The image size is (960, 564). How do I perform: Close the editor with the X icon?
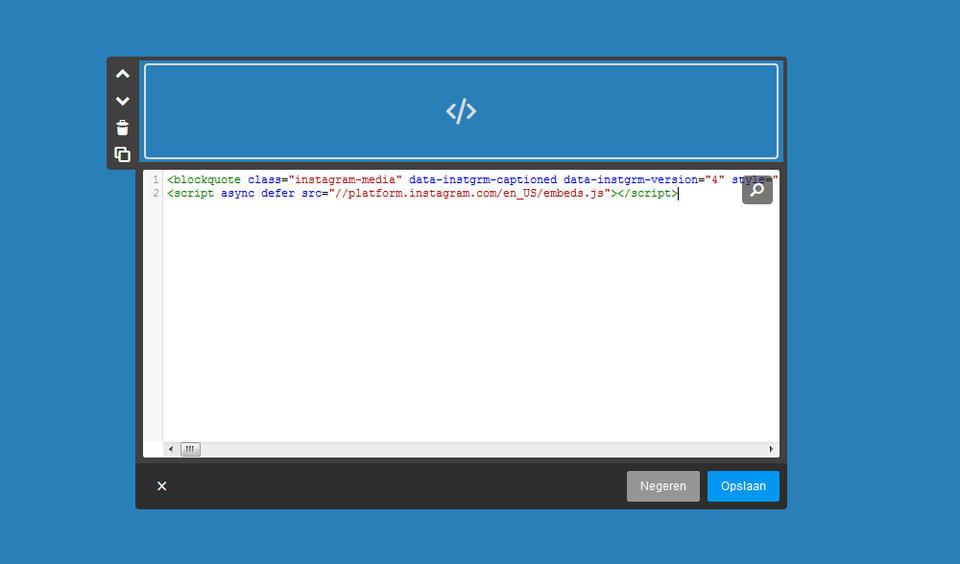tap(162, 486)
